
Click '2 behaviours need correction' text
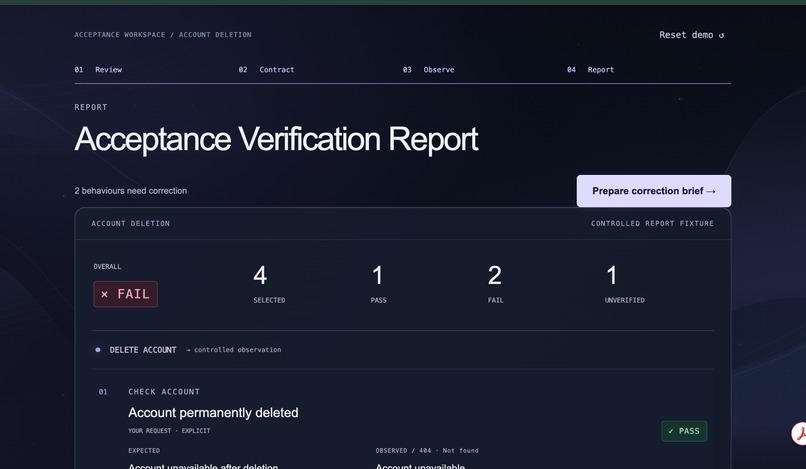click(x=131, y=191)
